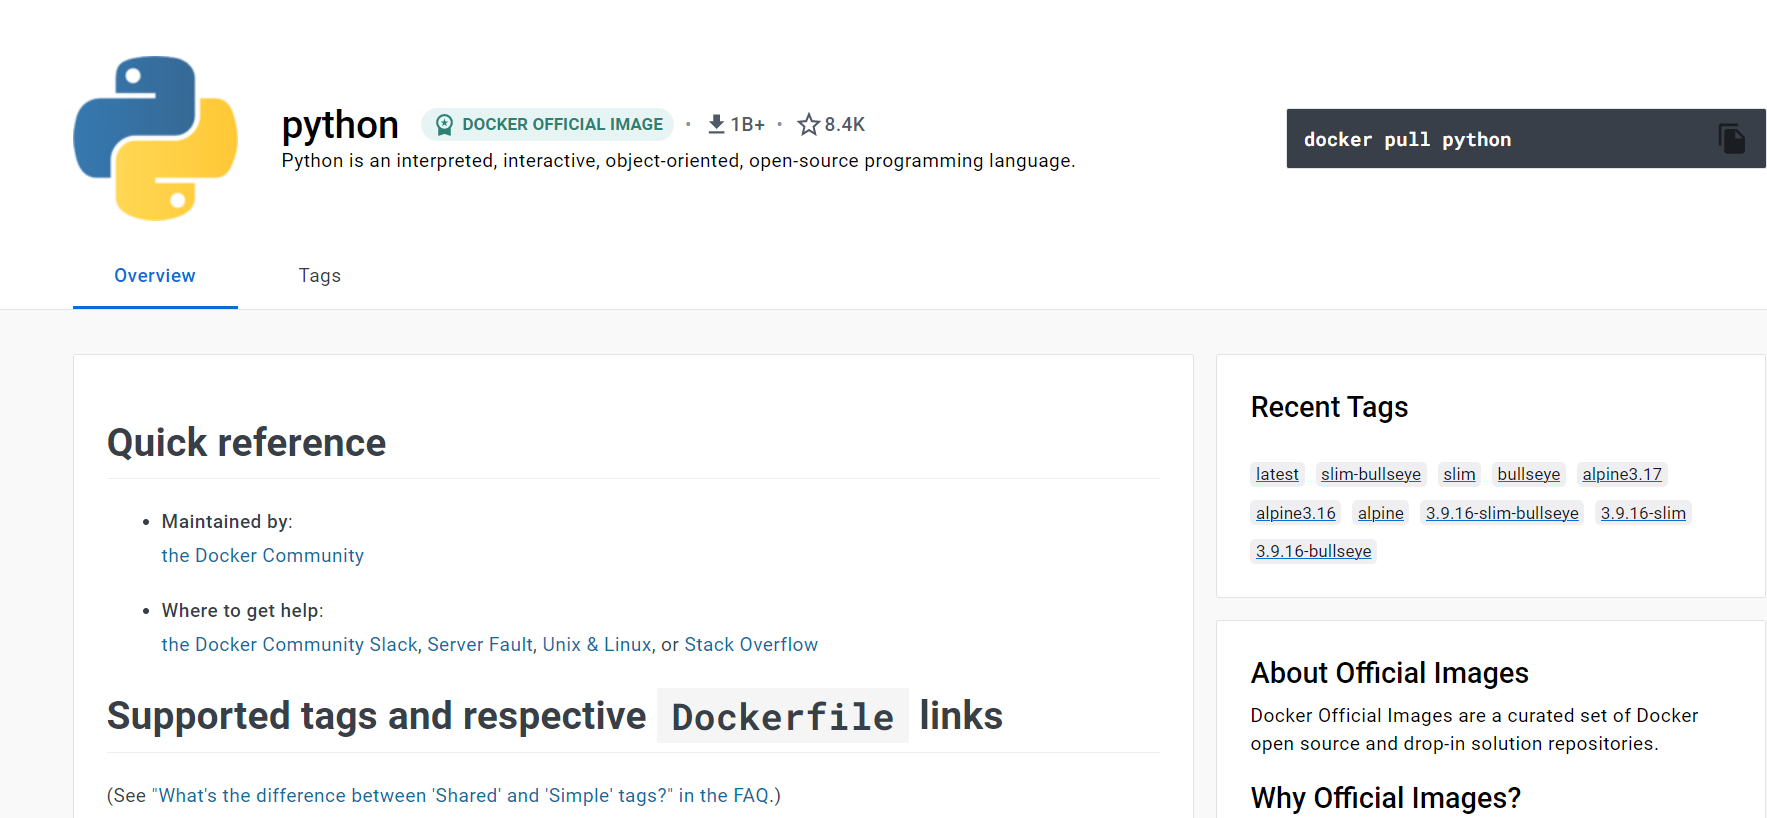Select the slim tag
The image size is (1767, 818).
click(x=1459, y=474)
